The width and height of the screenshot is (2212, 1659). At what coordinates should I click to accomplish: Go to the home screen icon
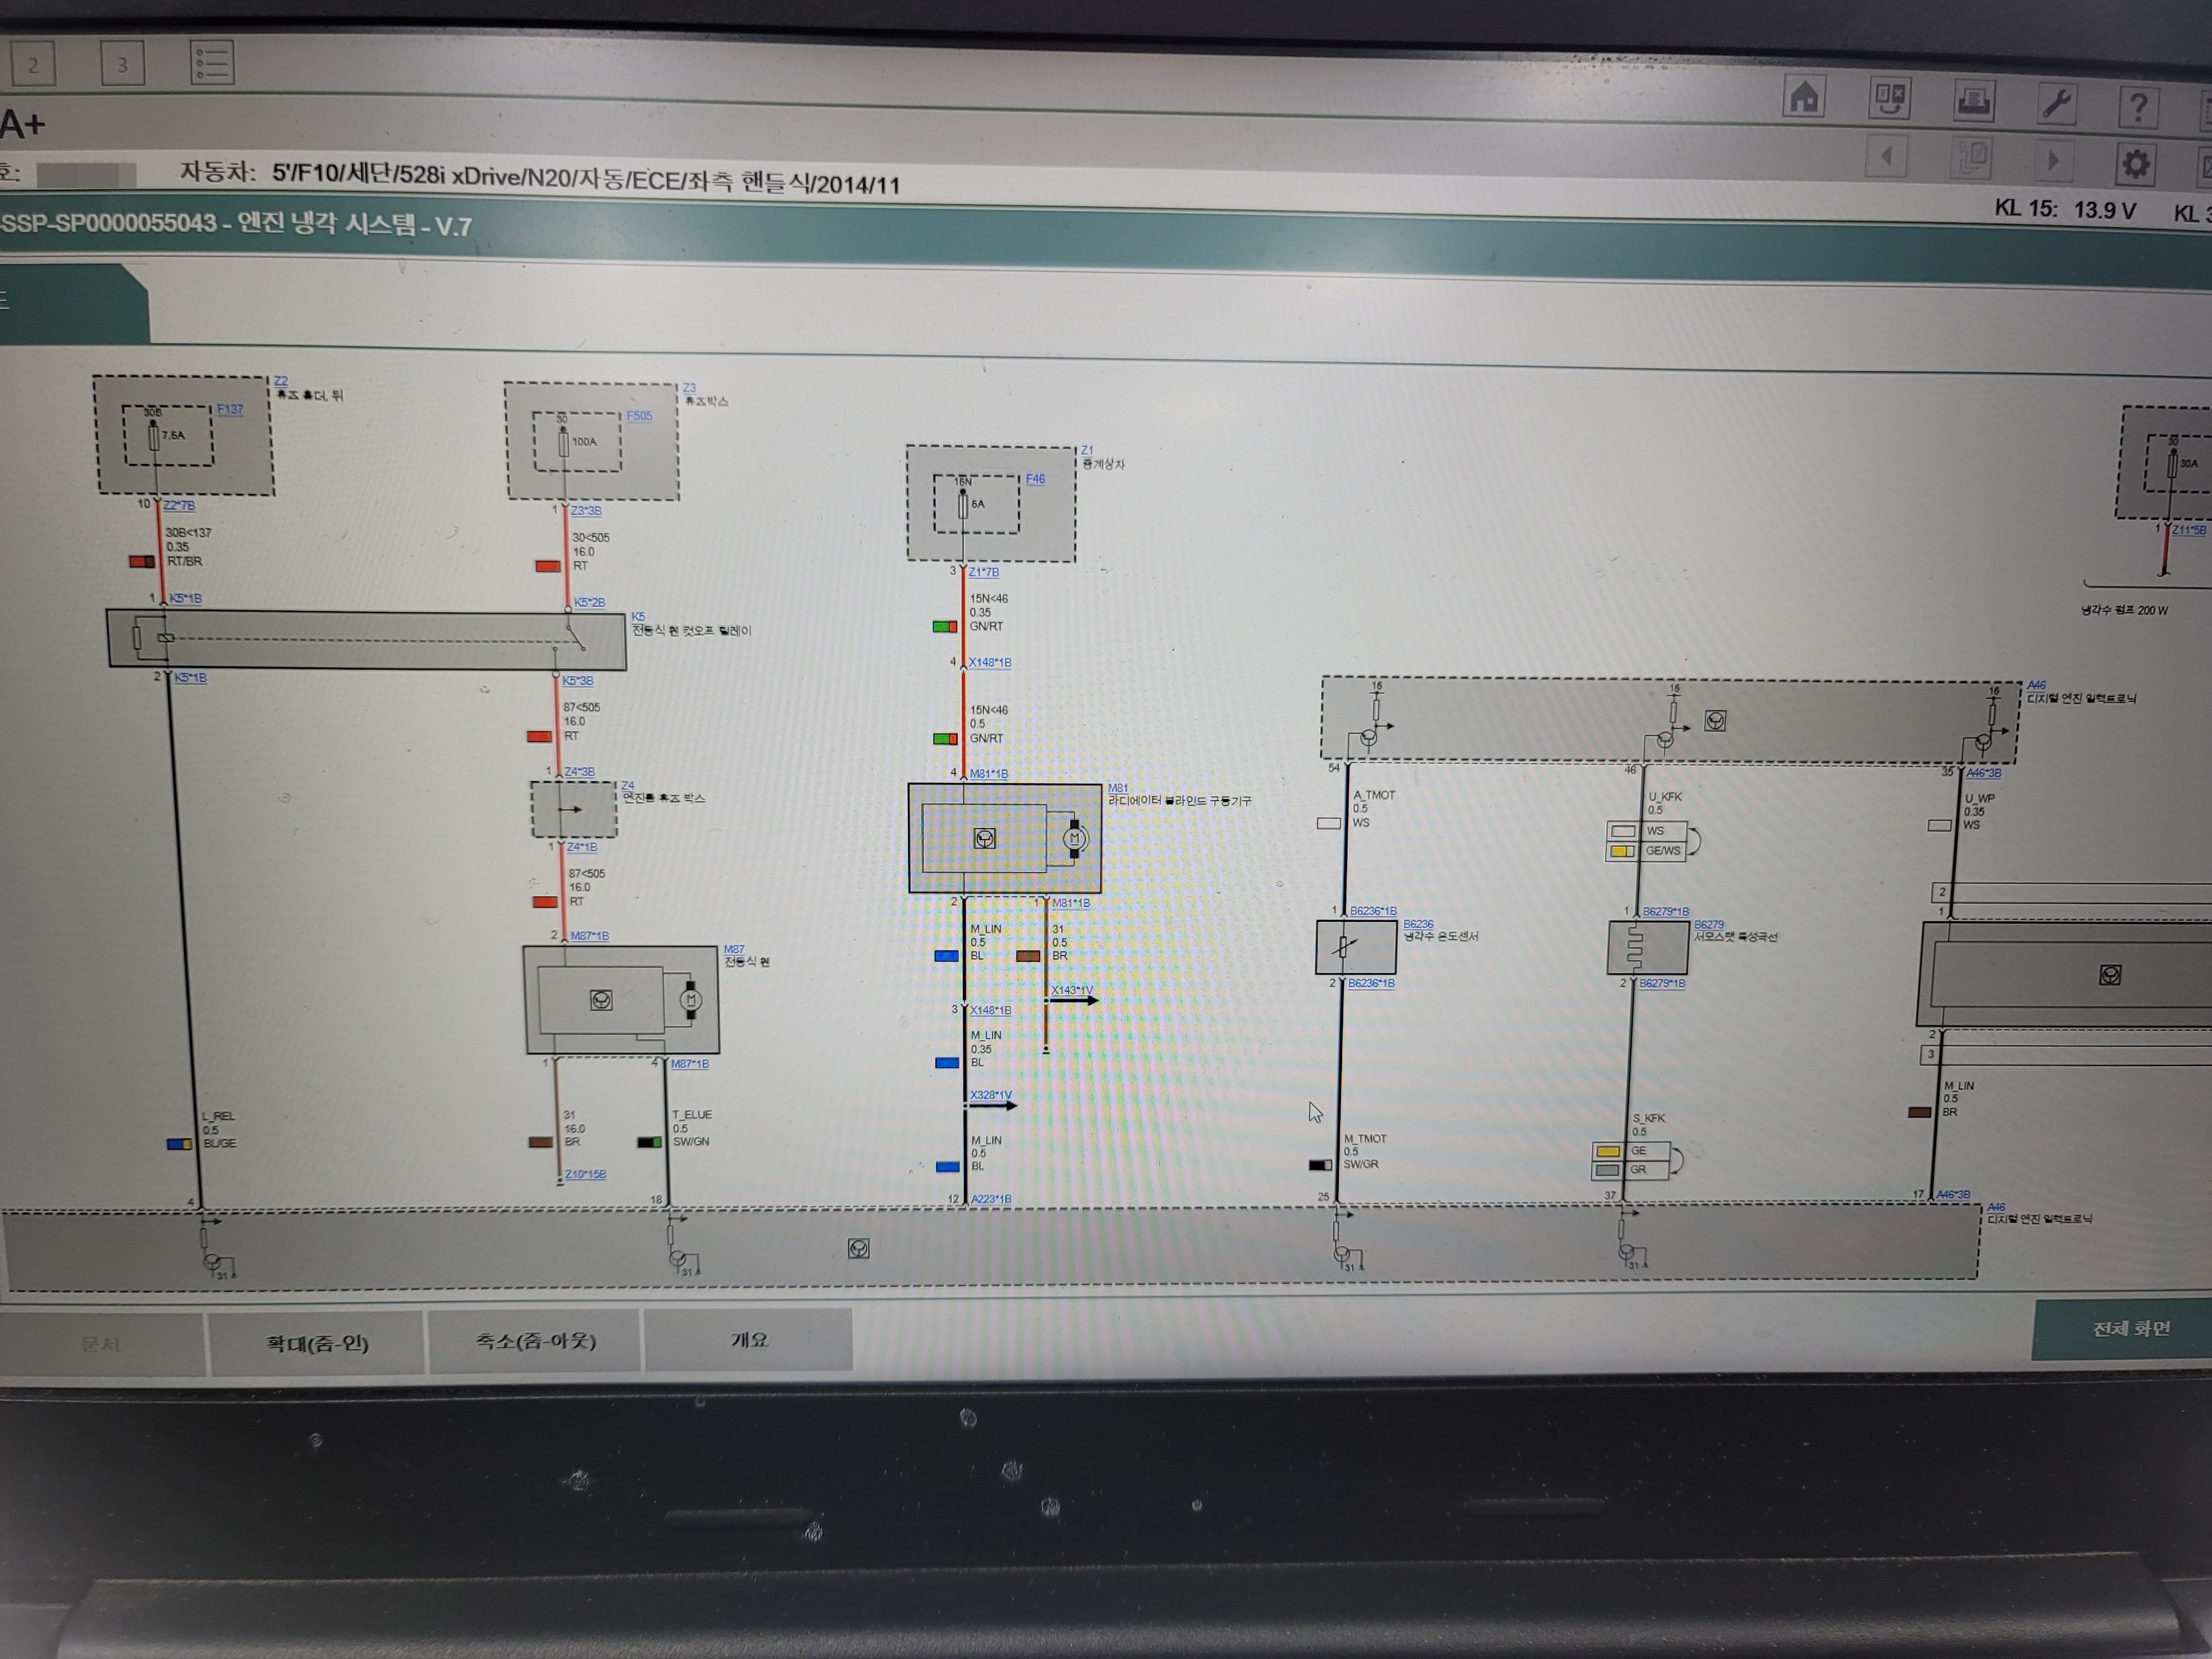tap(1804, 98)
